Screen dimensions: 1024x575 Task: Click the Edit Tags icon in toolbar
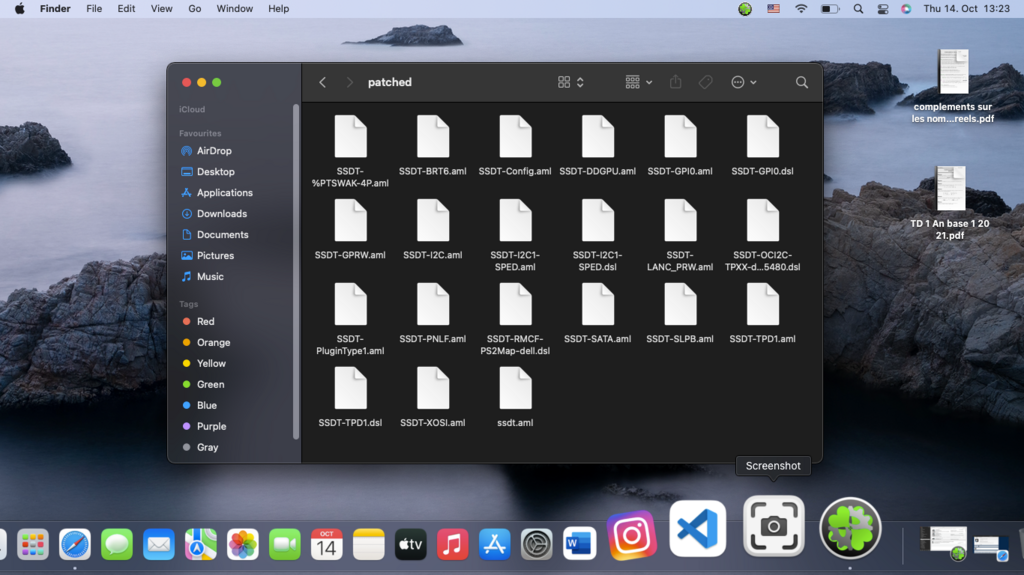click(x=706, y=82)
